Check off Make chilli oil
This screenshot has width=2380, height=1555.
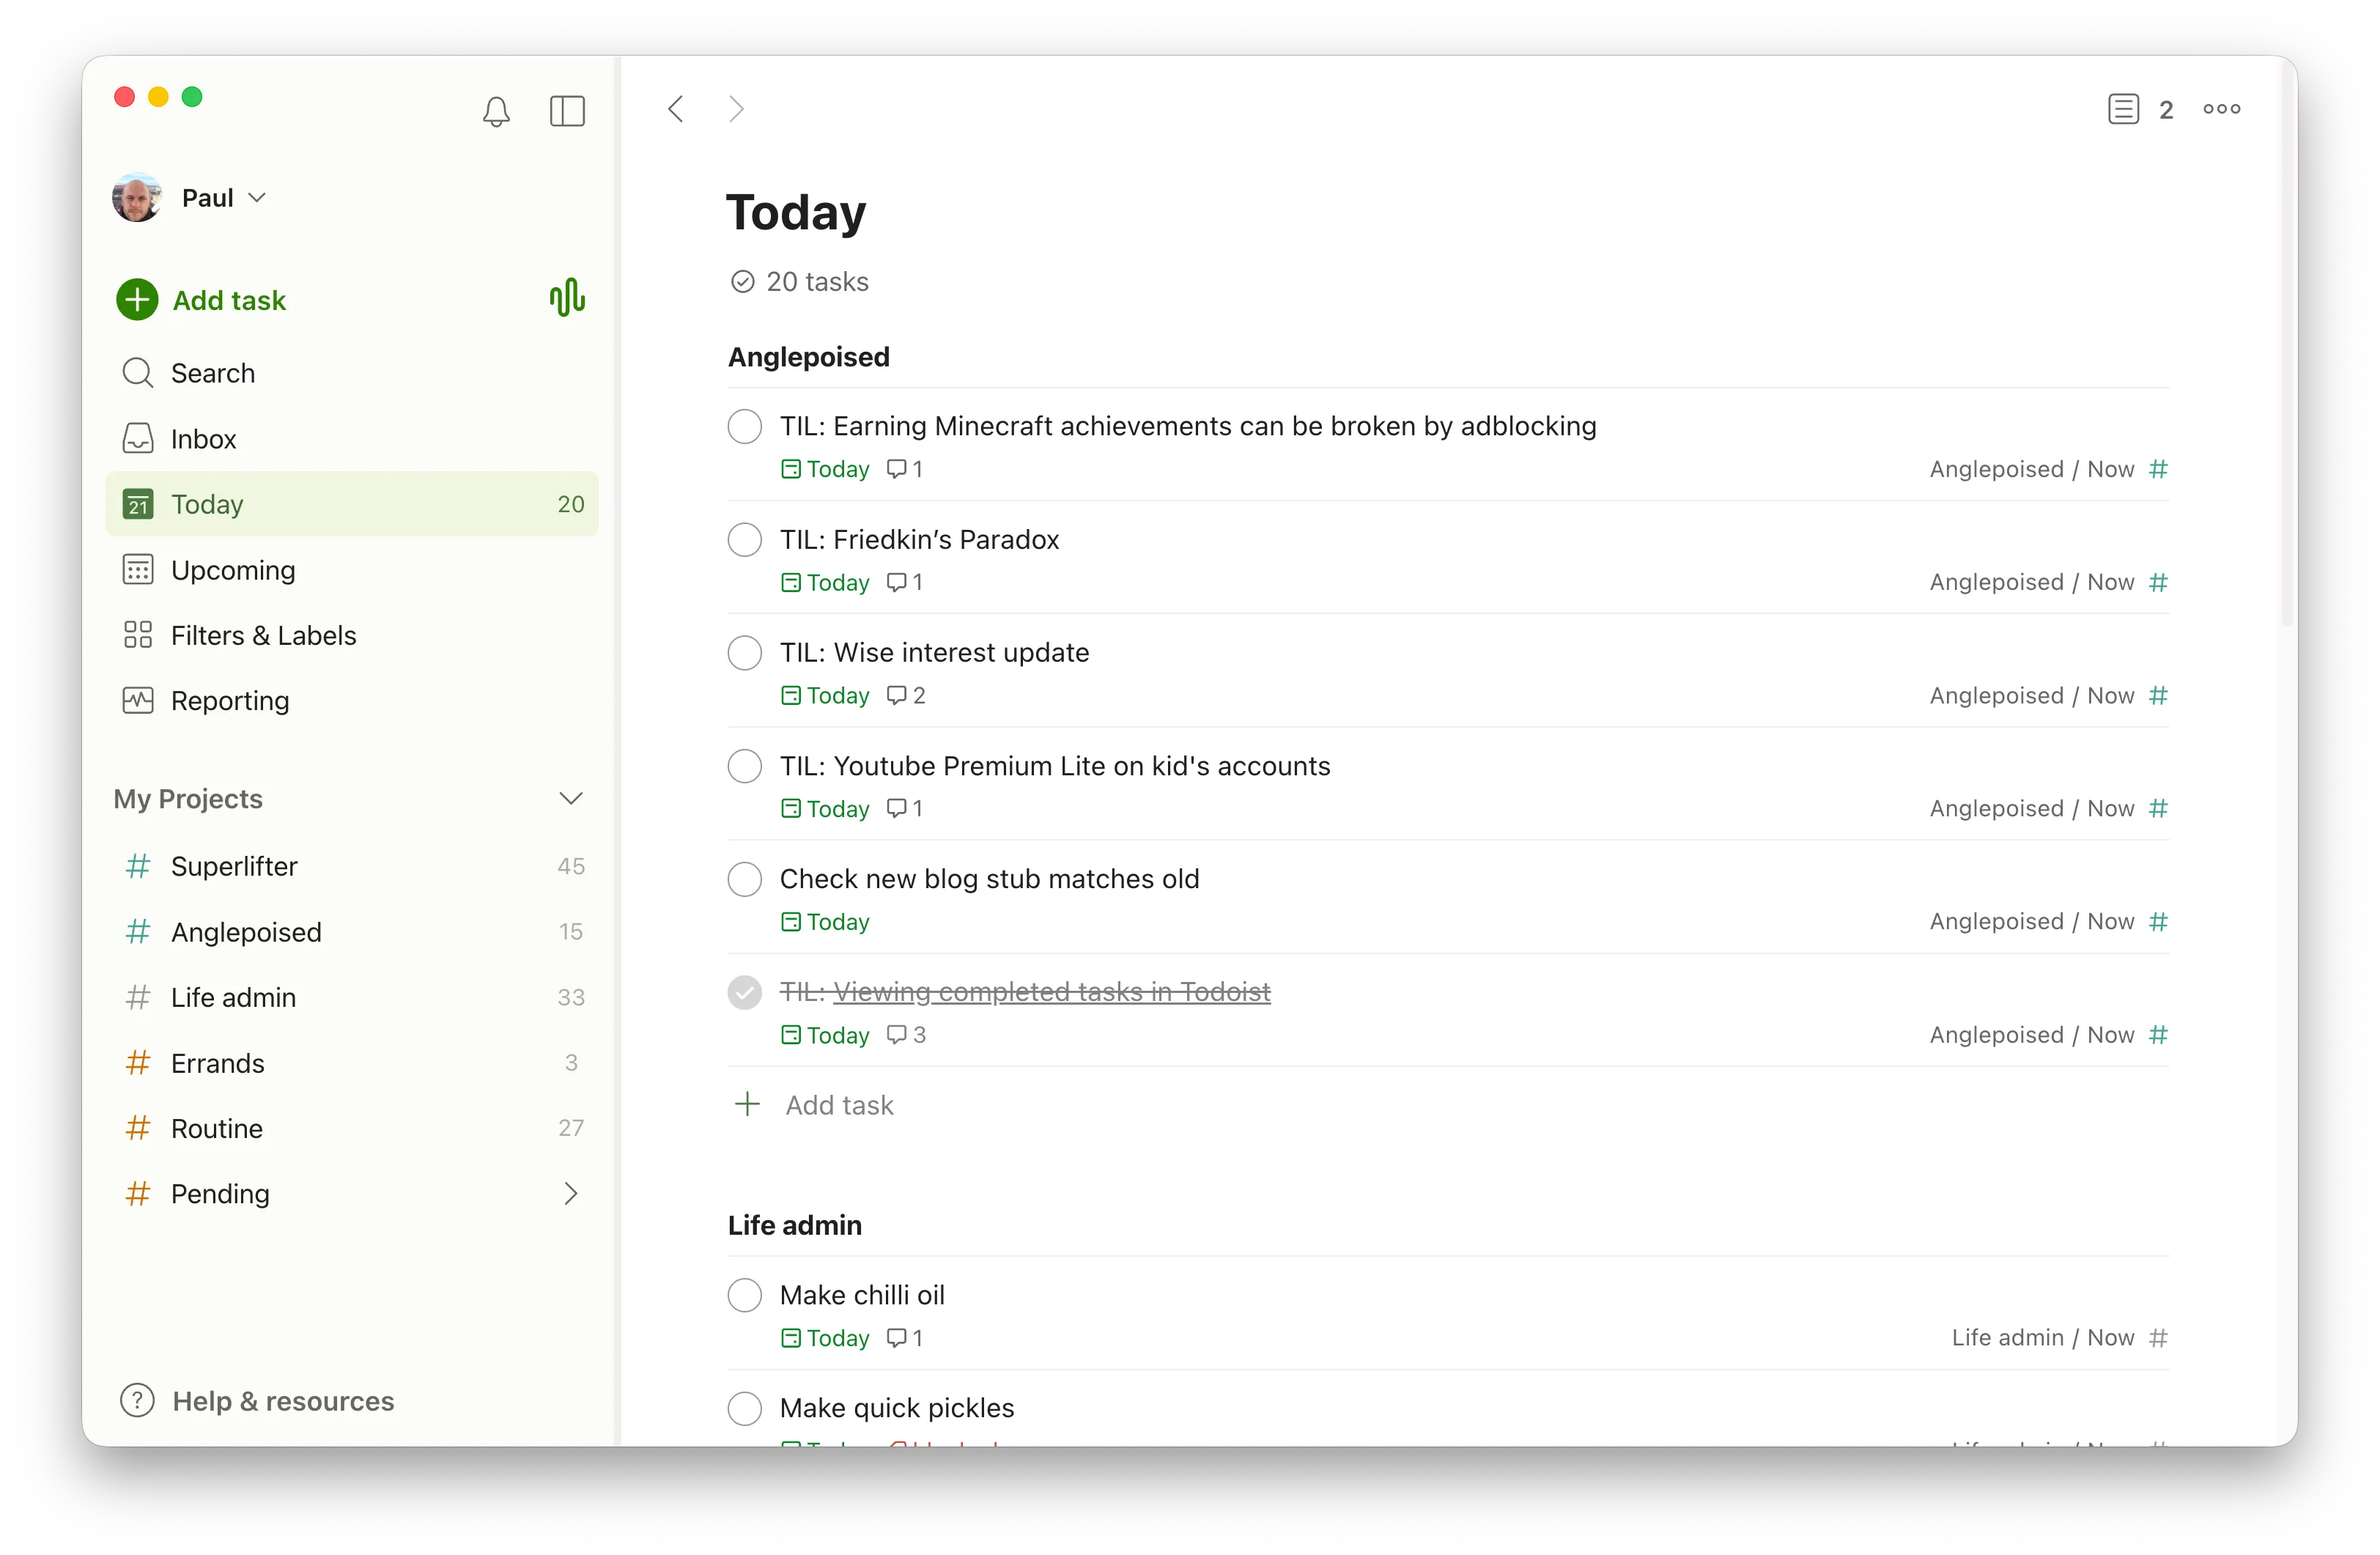(744, 1295)
